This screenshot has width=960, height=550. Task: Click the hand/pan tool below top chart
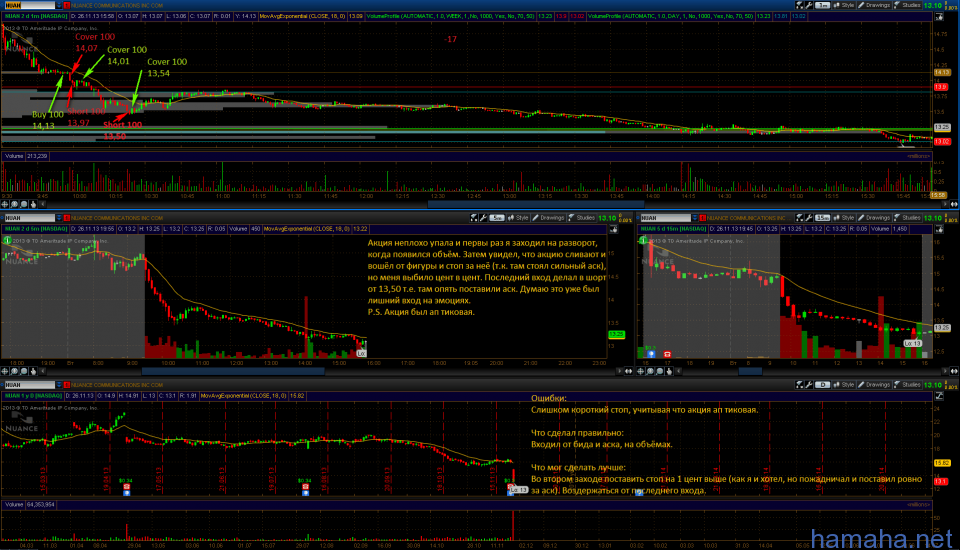pos(33,204)
